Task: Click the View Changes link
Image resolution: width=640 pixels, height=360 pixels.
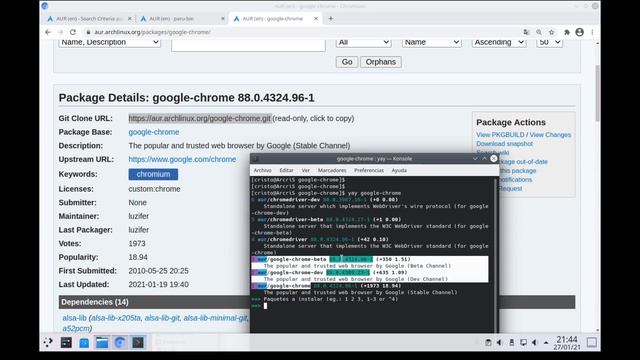Action: tap(550, 135)
